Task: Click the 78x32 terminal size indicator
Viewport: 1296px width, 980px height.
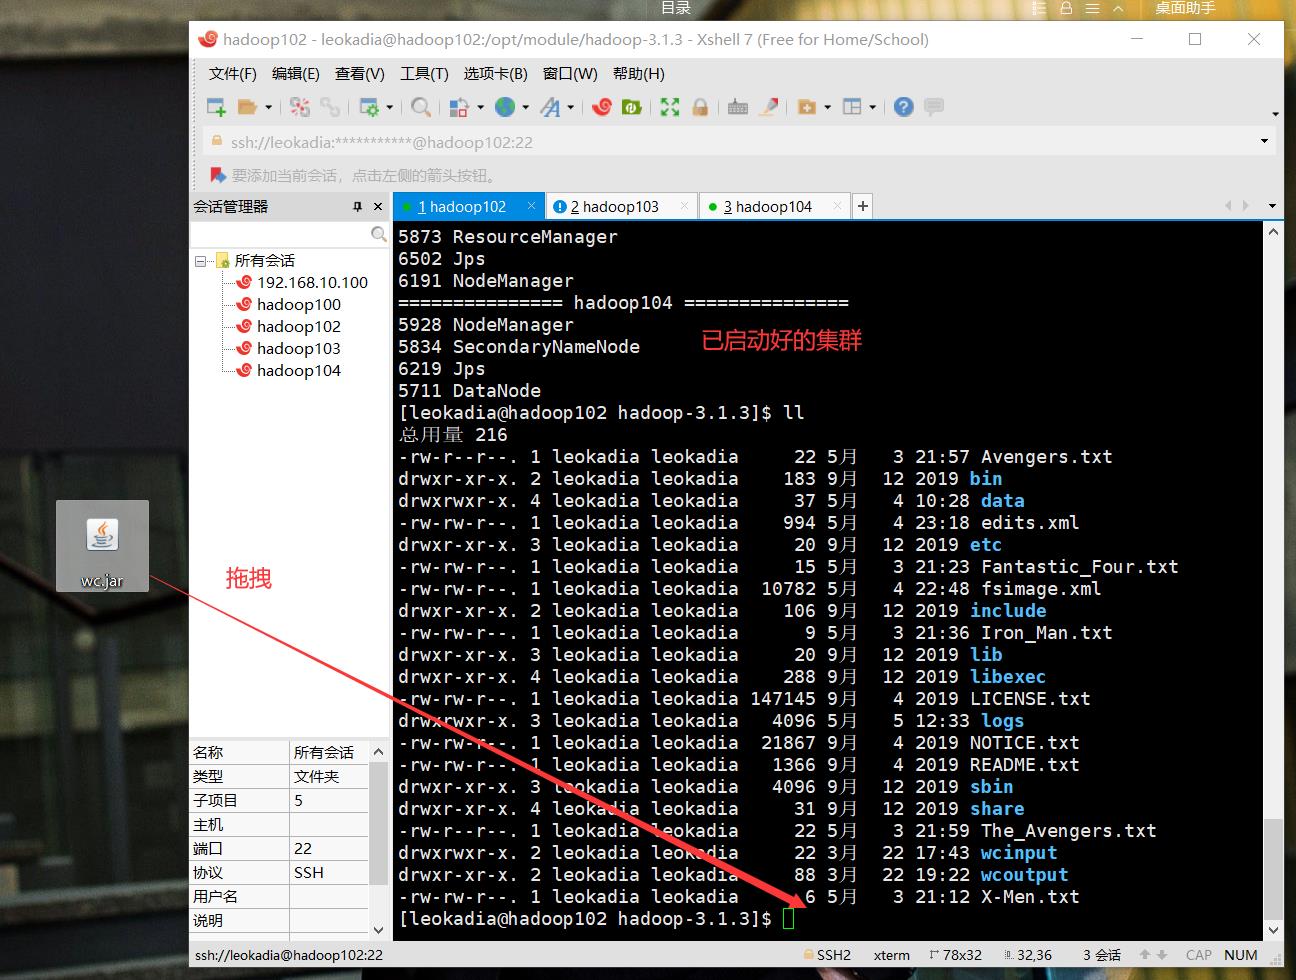Action: click(x=955, y=955)
